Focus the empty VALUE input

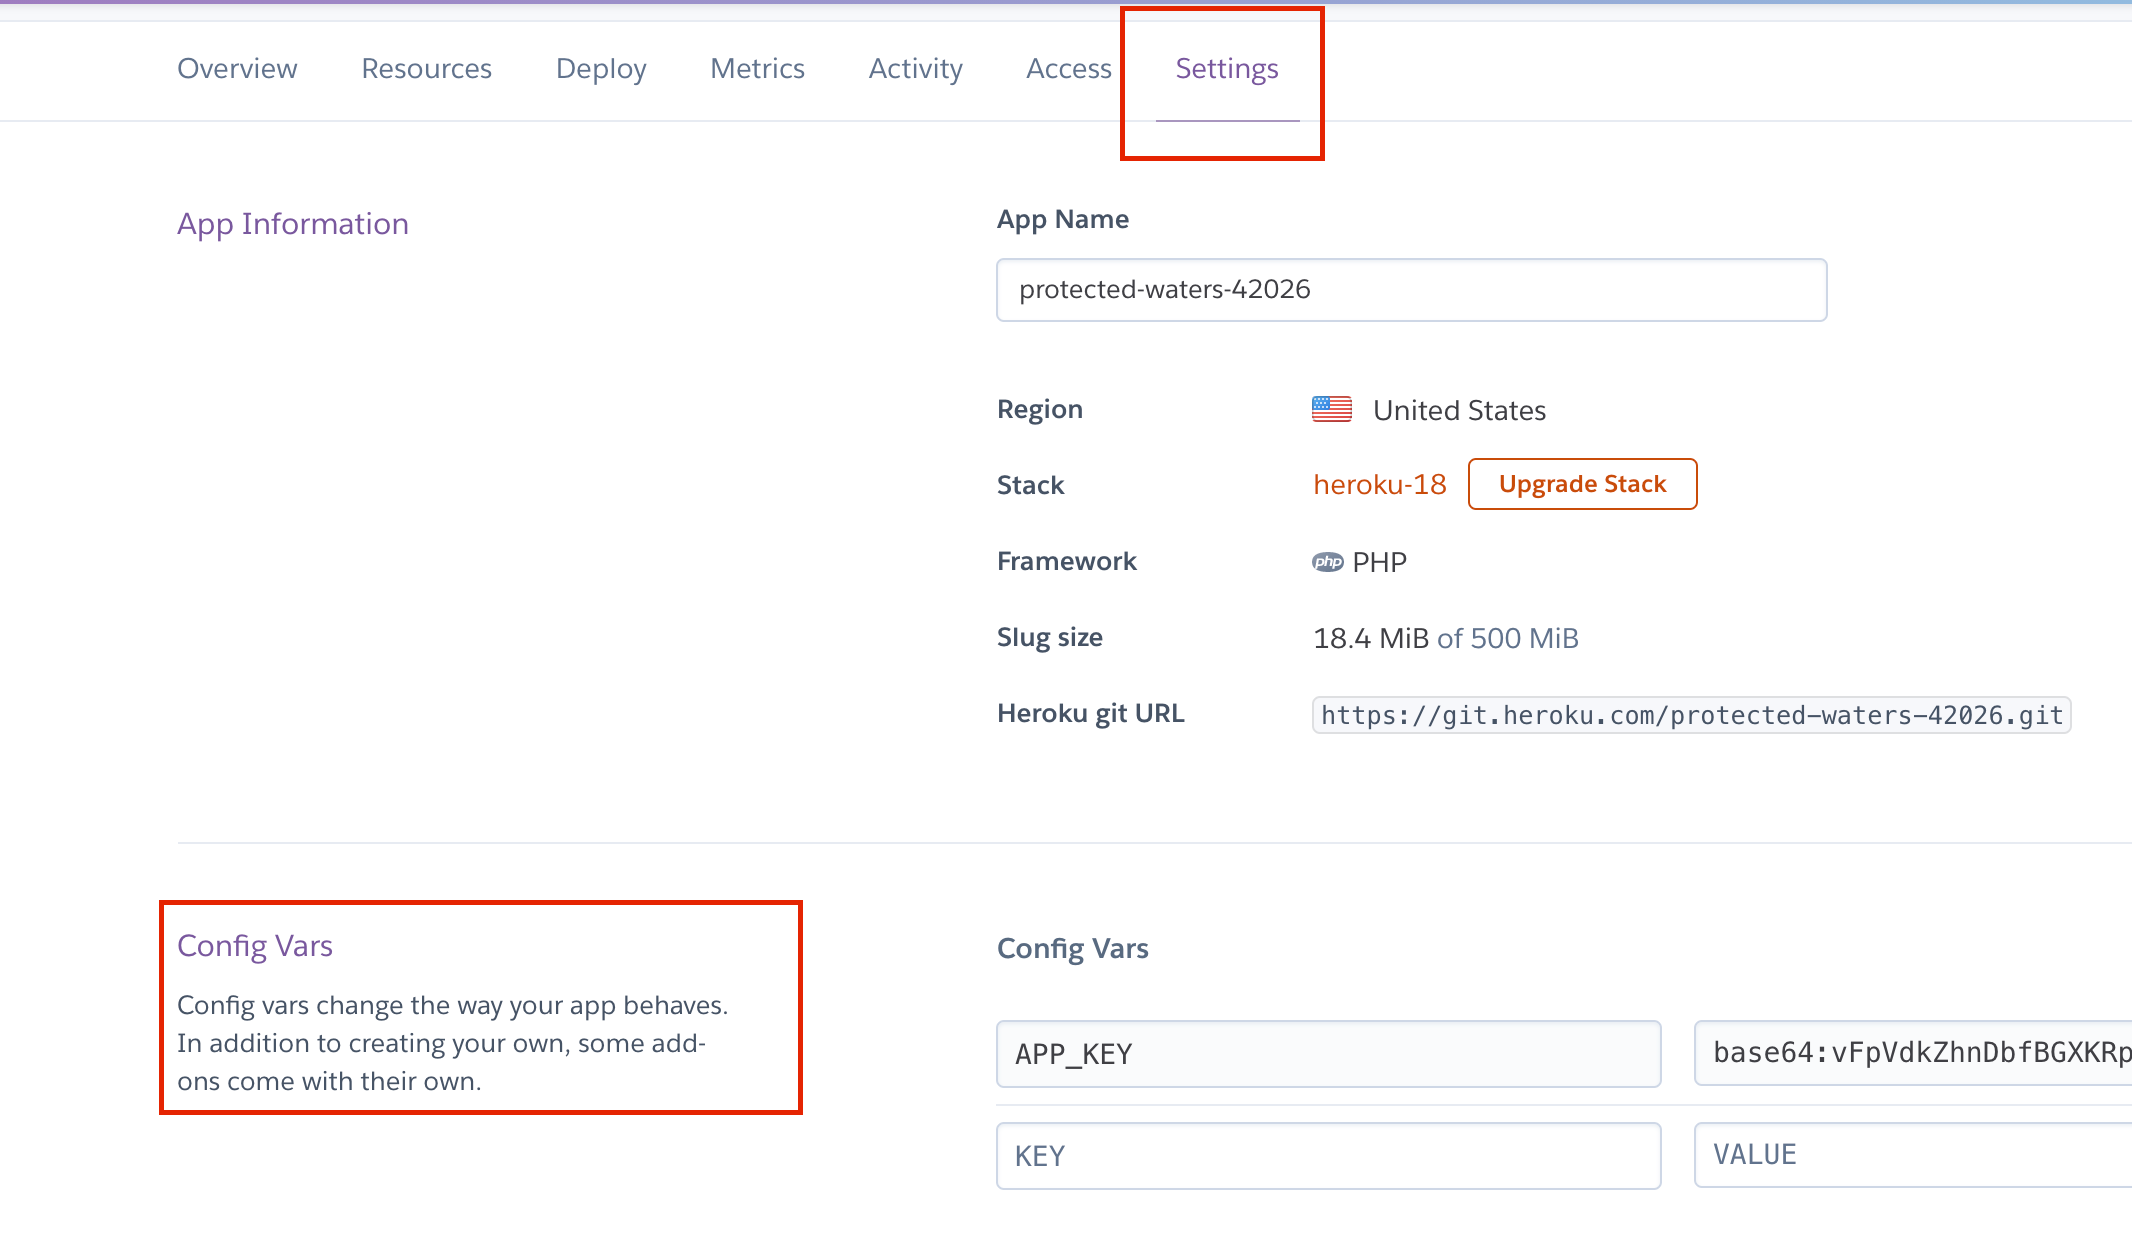(1912, 1155)
